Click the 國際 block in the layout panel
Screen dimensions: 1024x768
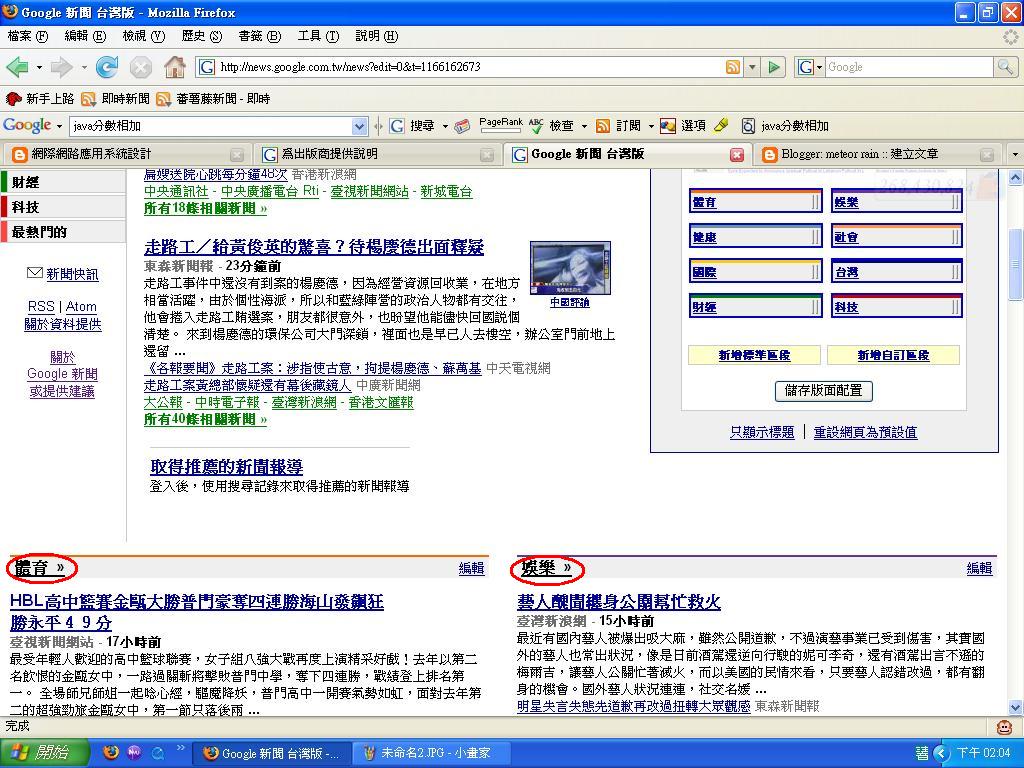tap(755, 271)
